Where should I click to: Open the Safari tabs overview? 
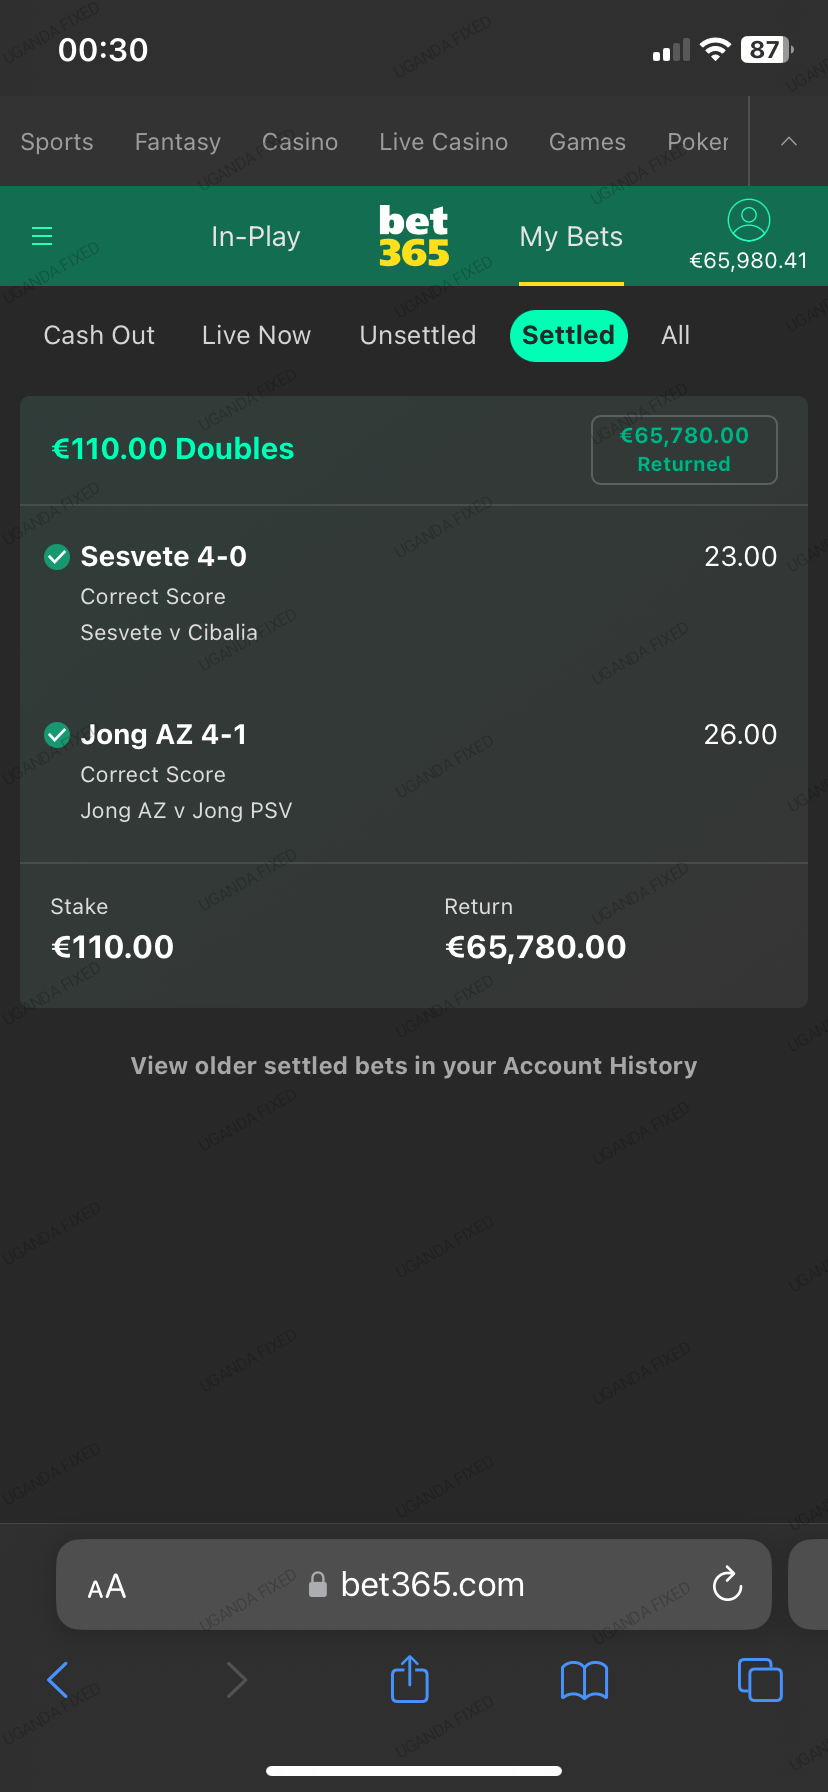(760, 1679)
